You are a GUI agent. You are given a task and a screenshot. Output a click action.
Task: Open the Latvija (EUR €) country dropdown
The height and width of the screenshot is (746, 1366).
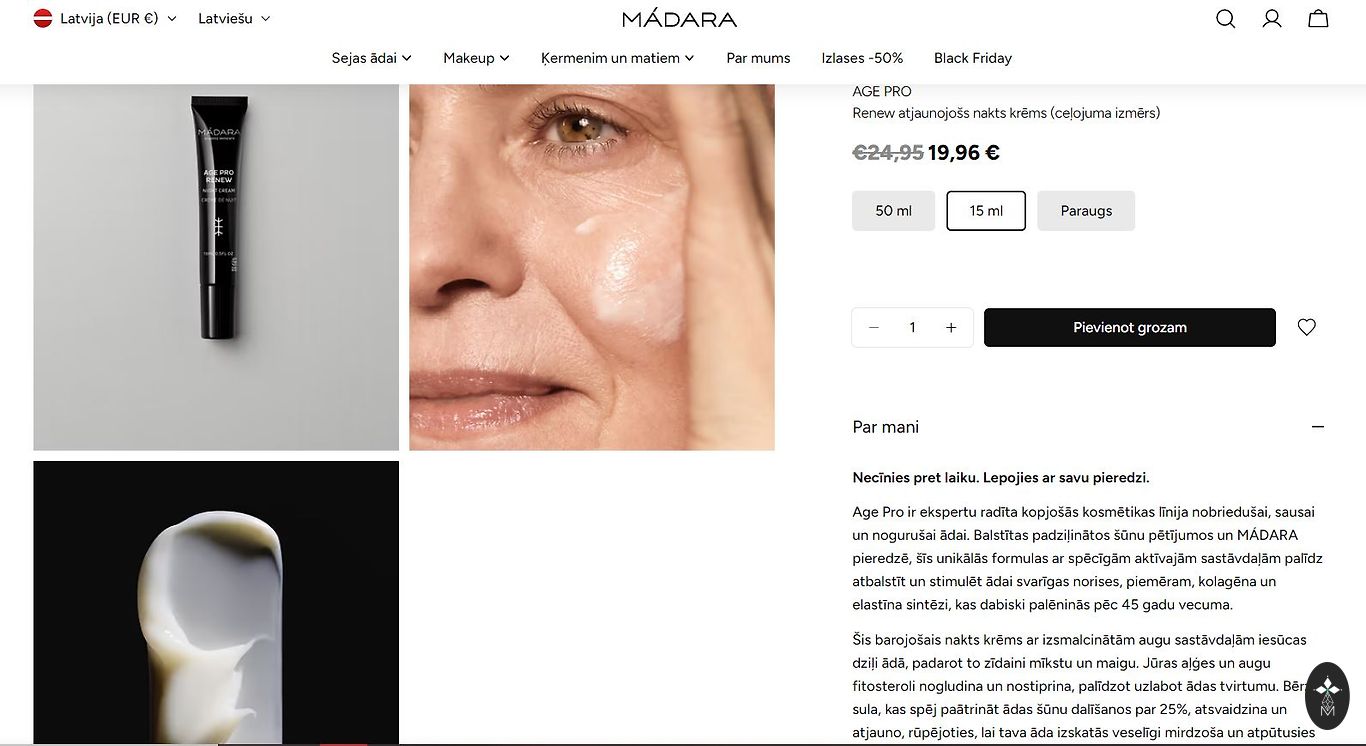click(x=105, y=18)
